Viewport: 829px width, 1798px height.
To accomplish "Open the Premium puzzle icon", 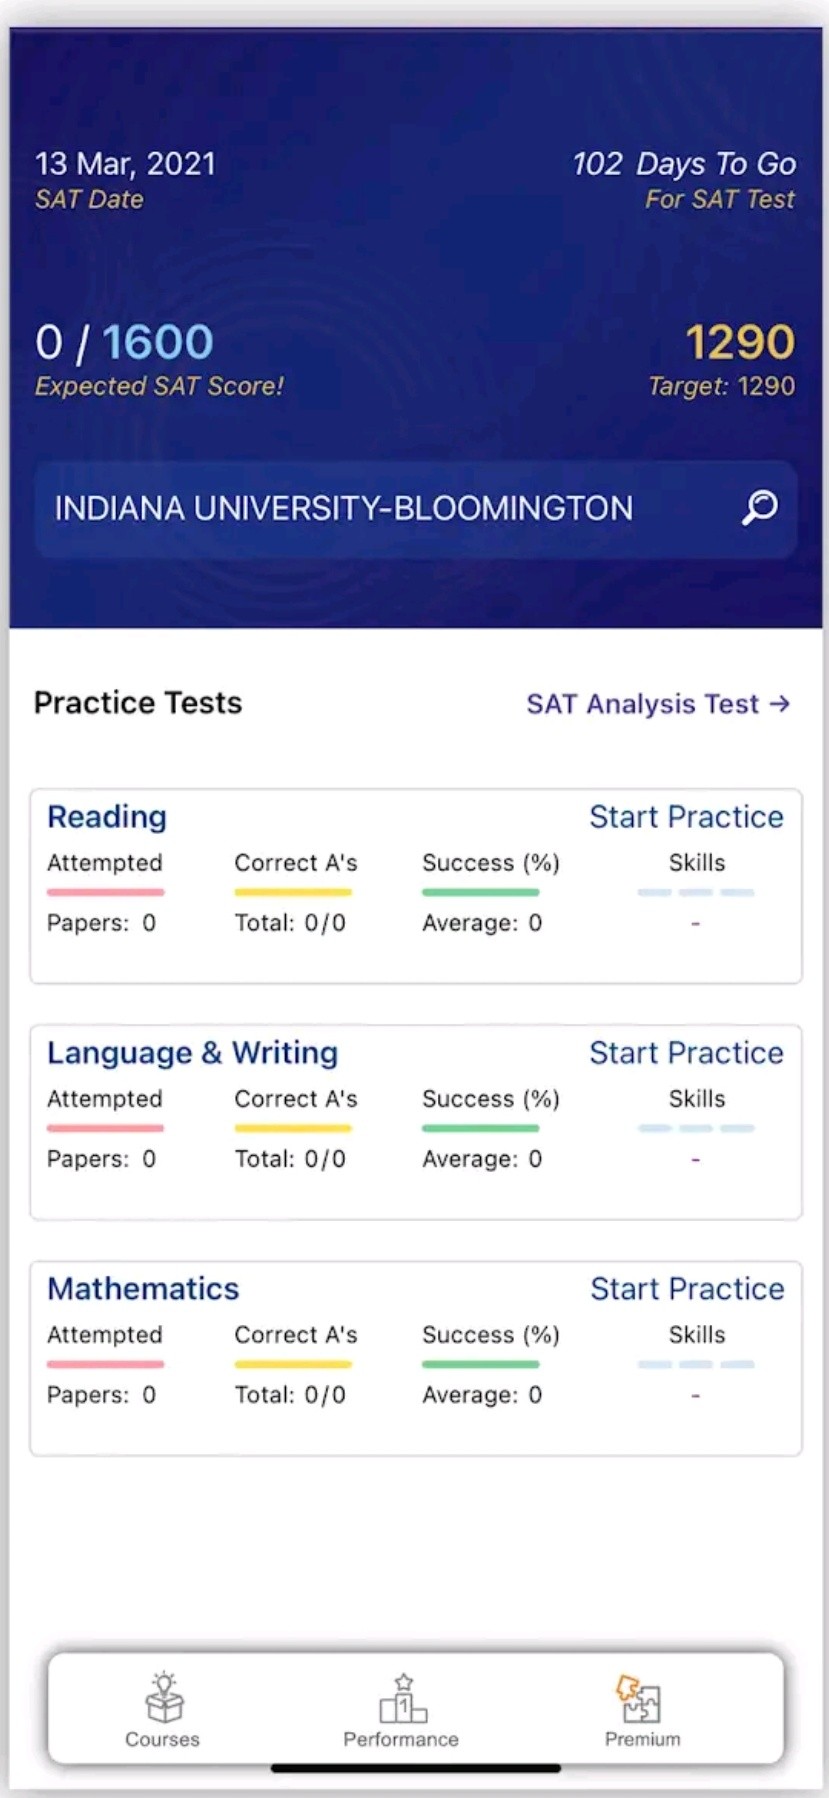I will coord(641,1699).
